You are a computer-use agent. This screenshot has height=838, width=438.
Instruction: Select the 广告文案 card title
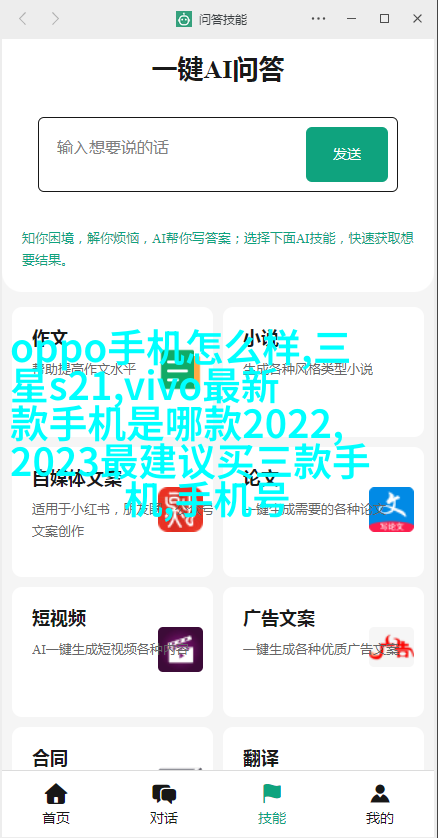pyautogui.click(x=279, y=618)
